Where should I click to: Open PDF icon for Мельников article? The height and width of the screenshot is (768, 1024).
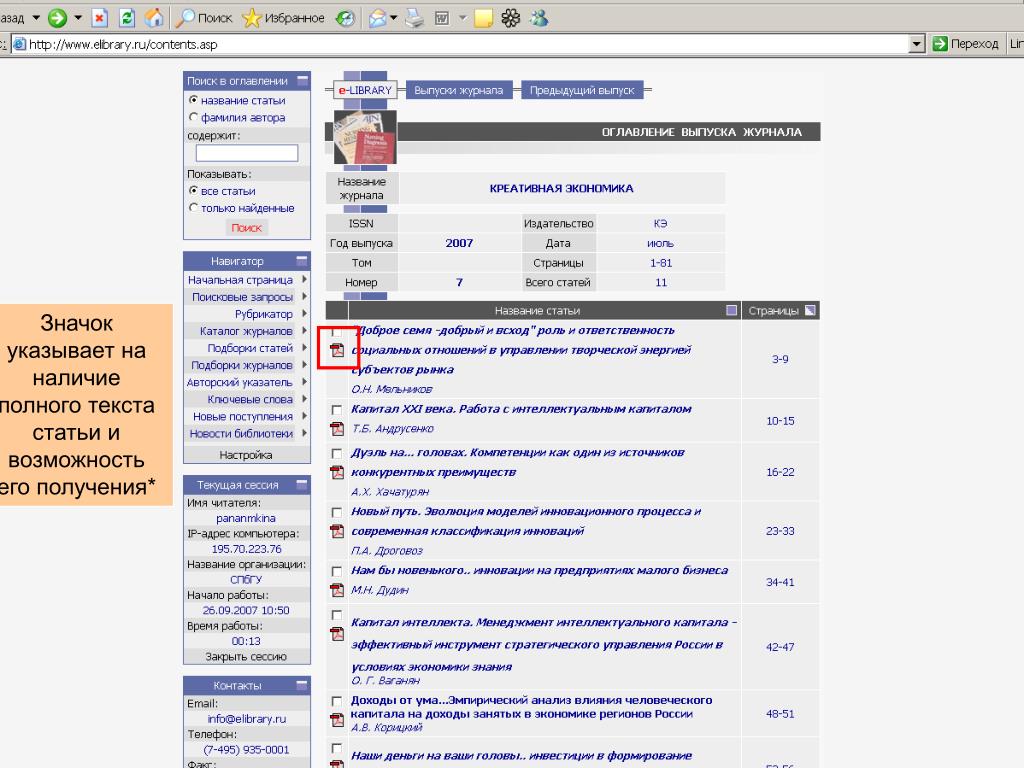[337, 350]
